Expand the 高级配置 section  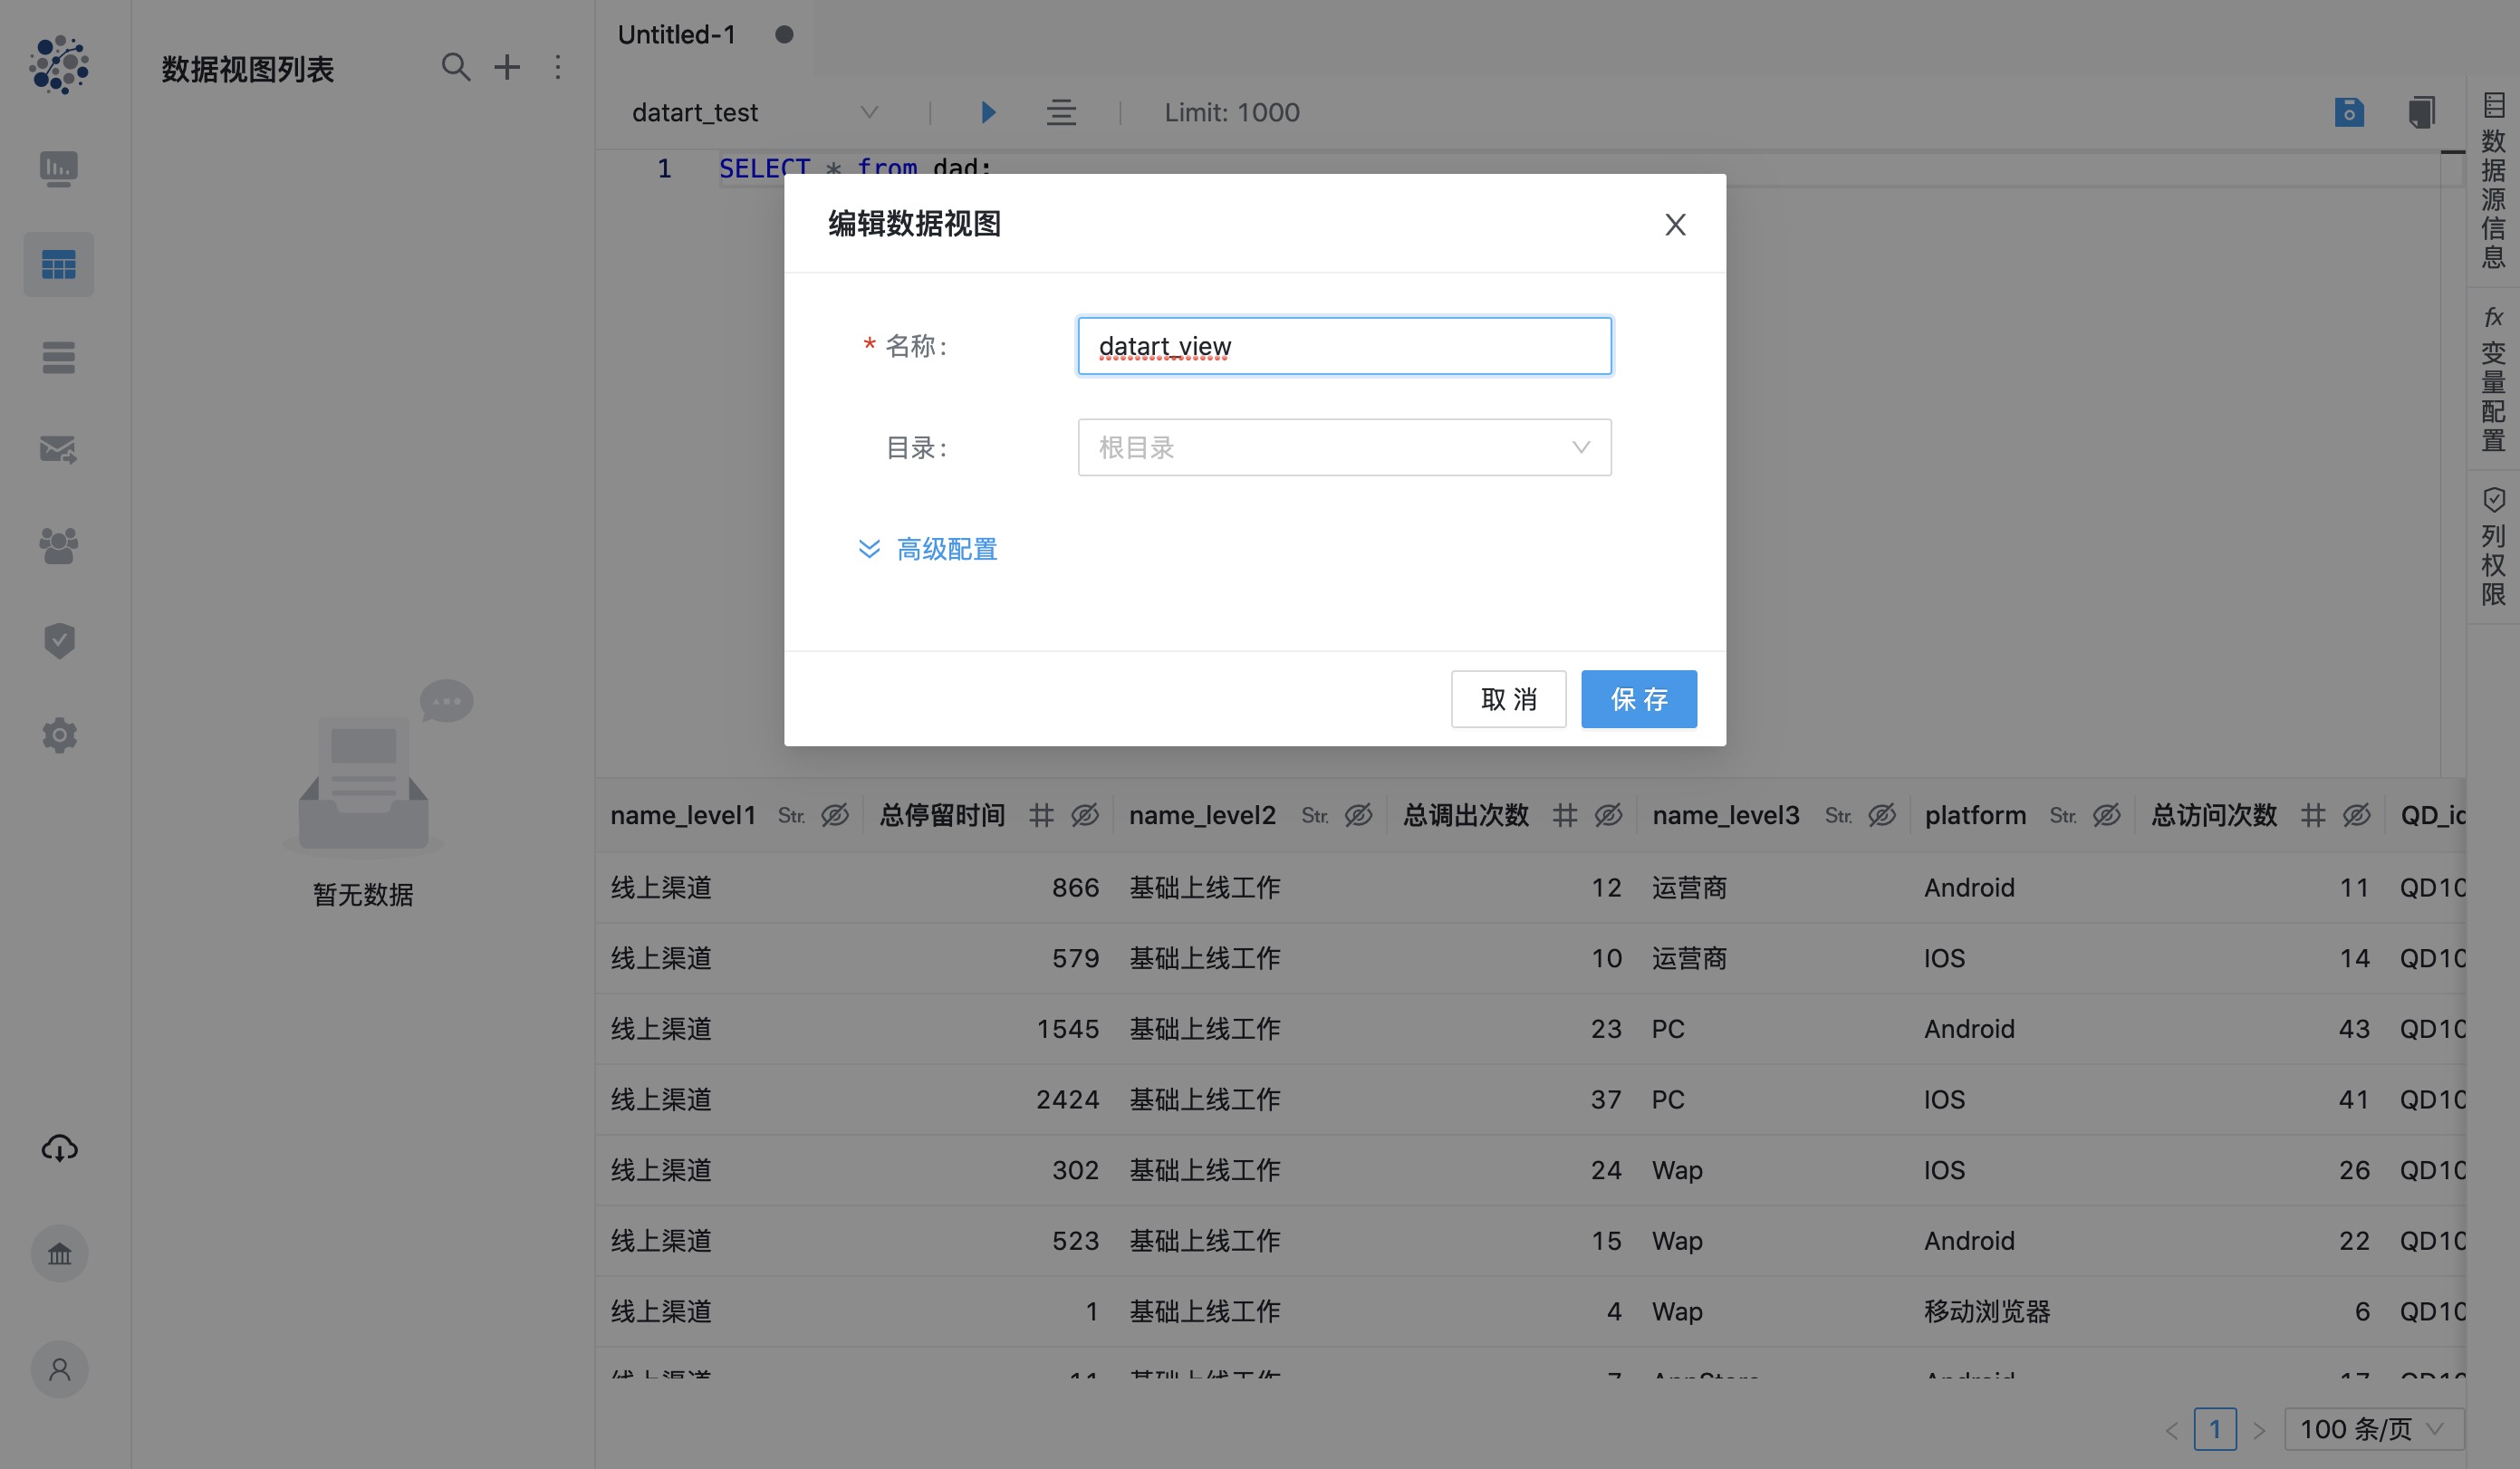click(x=928, y=549)
